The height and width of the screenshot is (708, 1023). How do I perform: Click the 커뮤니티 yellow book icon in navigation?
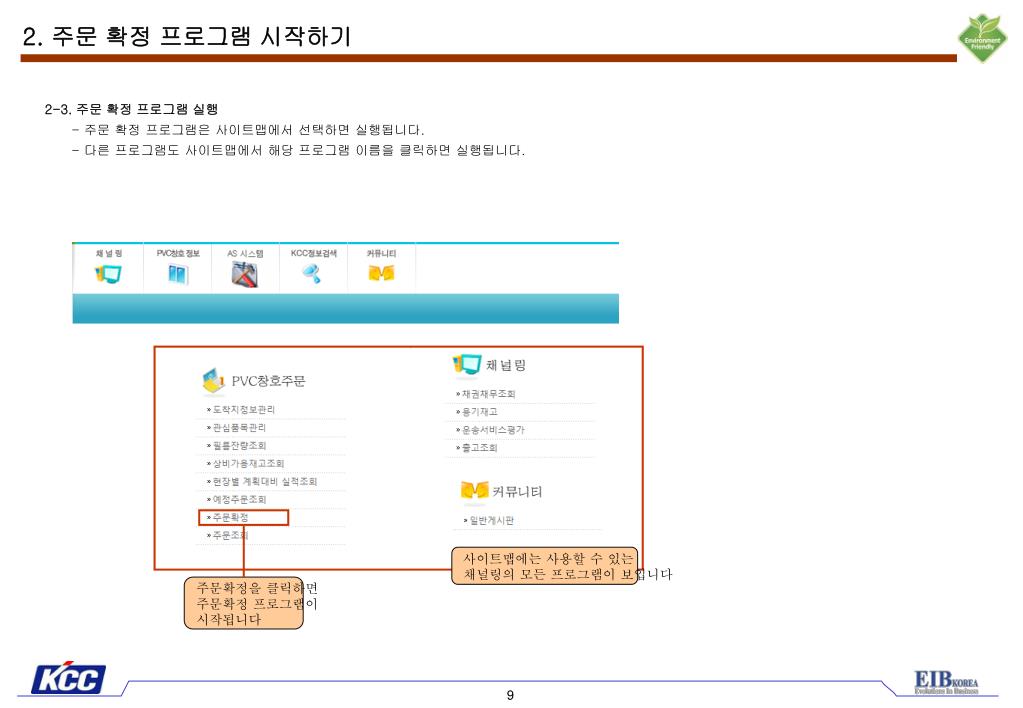click(x=381, y=273)
